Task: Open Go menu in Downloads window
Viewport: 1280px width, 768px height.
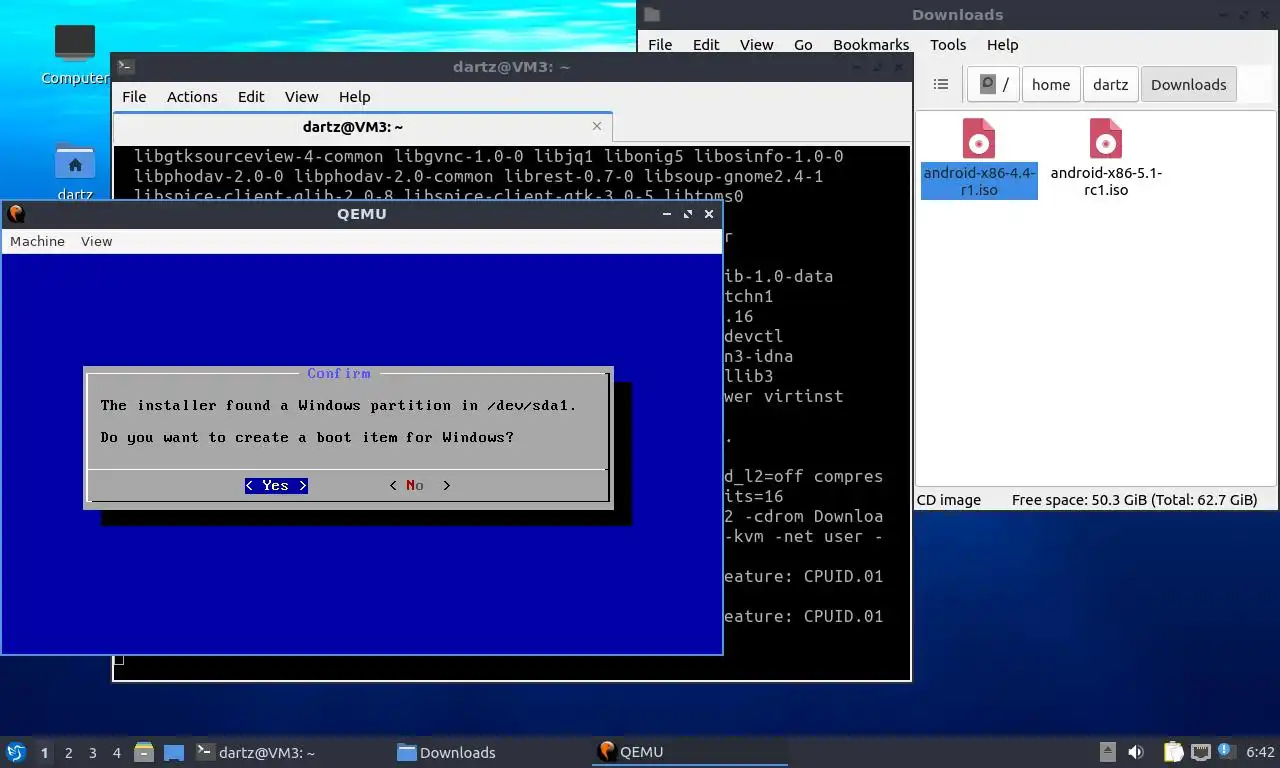Action: click(x=803, y=45)
